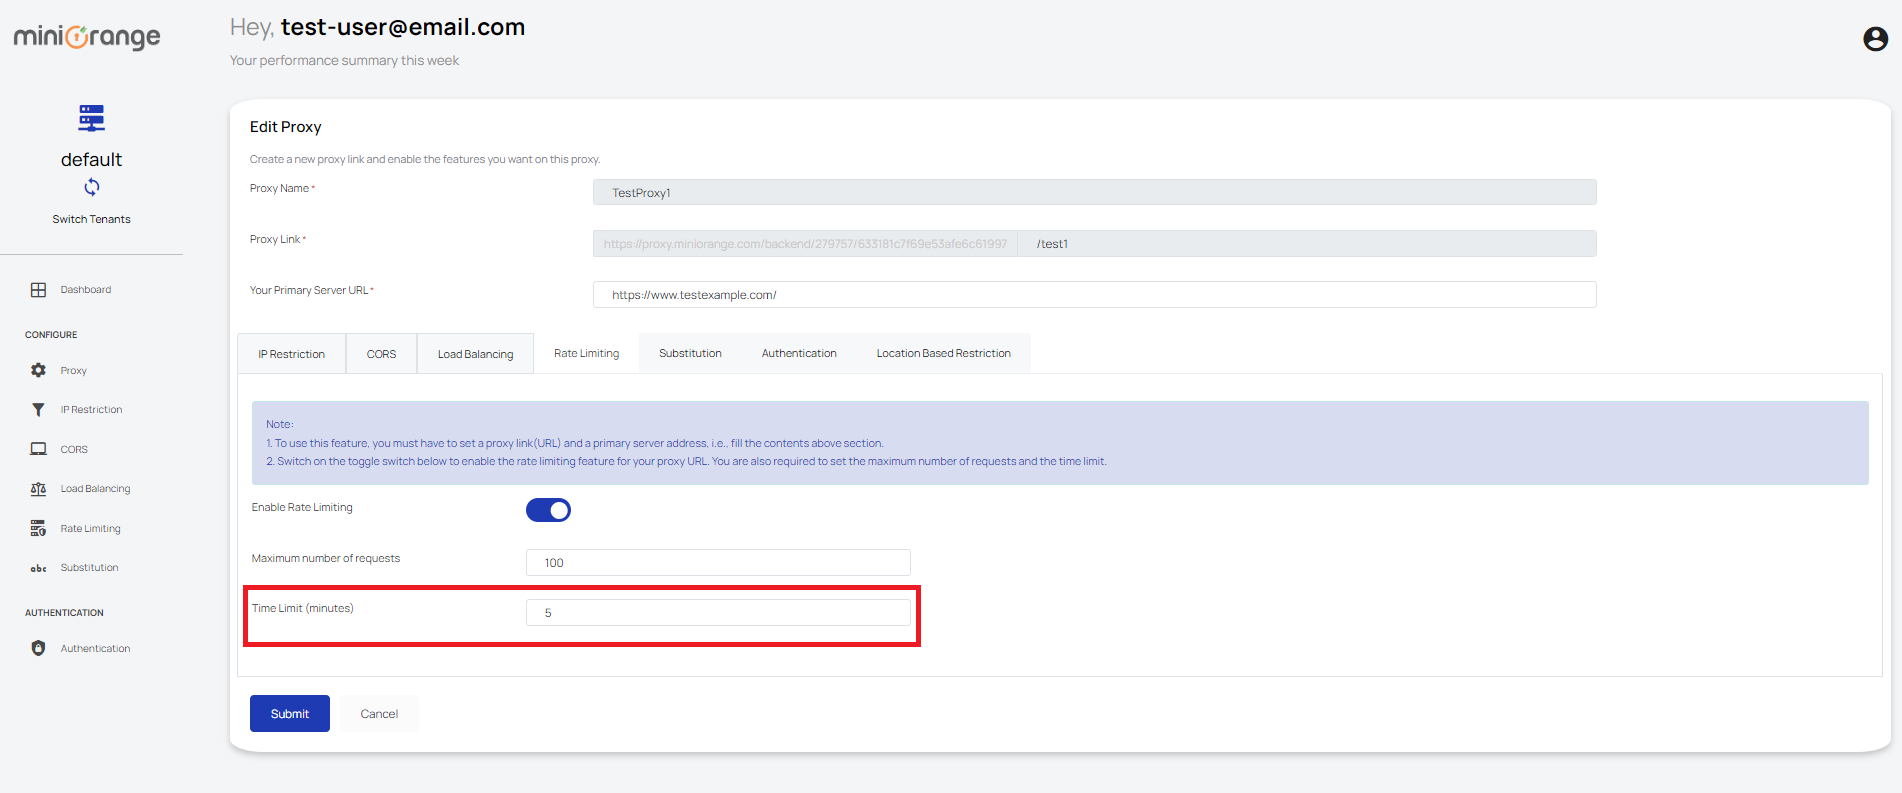Image resolution: width=1902 pixels, height=793 pixels.
Task: Open Authentication in the sidebar menu
Action: pyautogui.click(x=95, y=649)
